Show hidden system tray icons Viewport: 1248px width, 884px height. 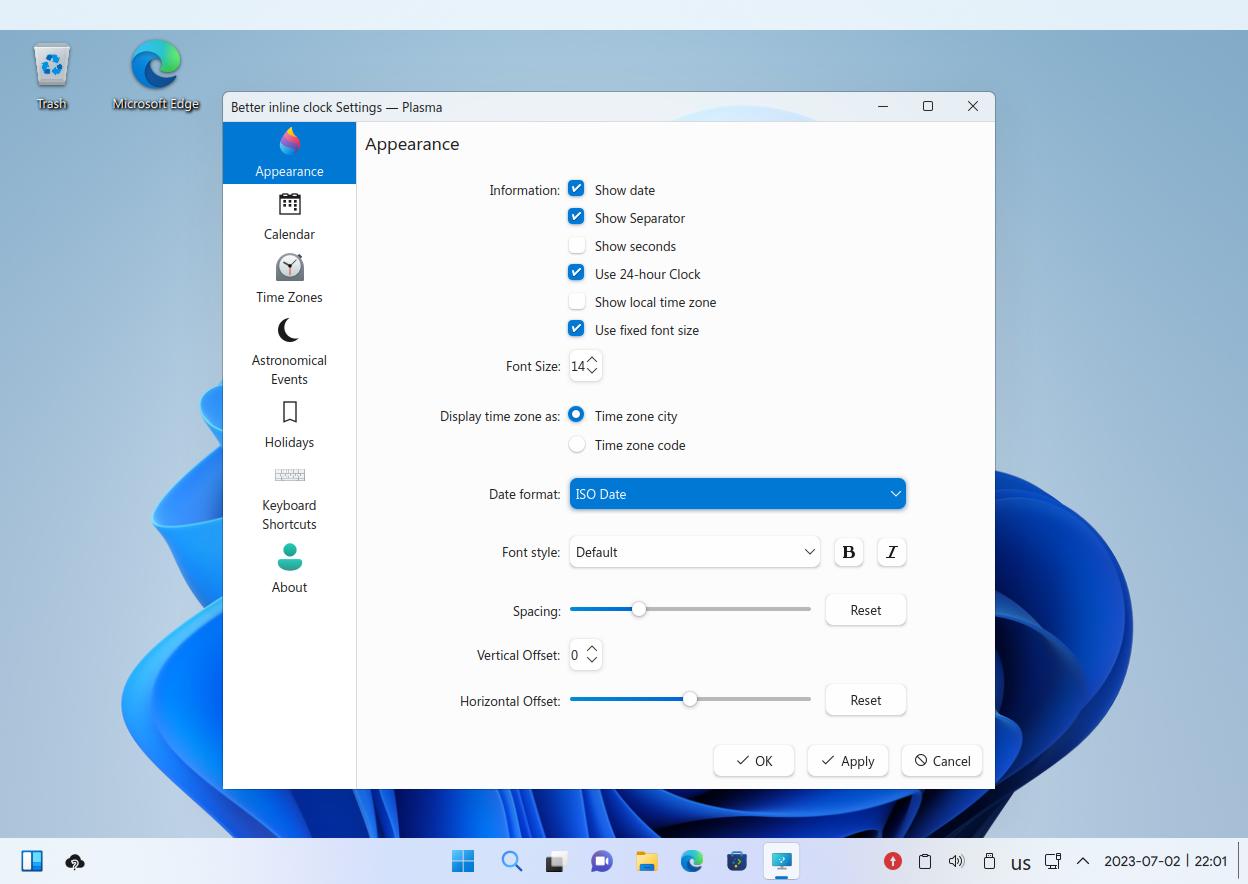[x=1082, y=861]
